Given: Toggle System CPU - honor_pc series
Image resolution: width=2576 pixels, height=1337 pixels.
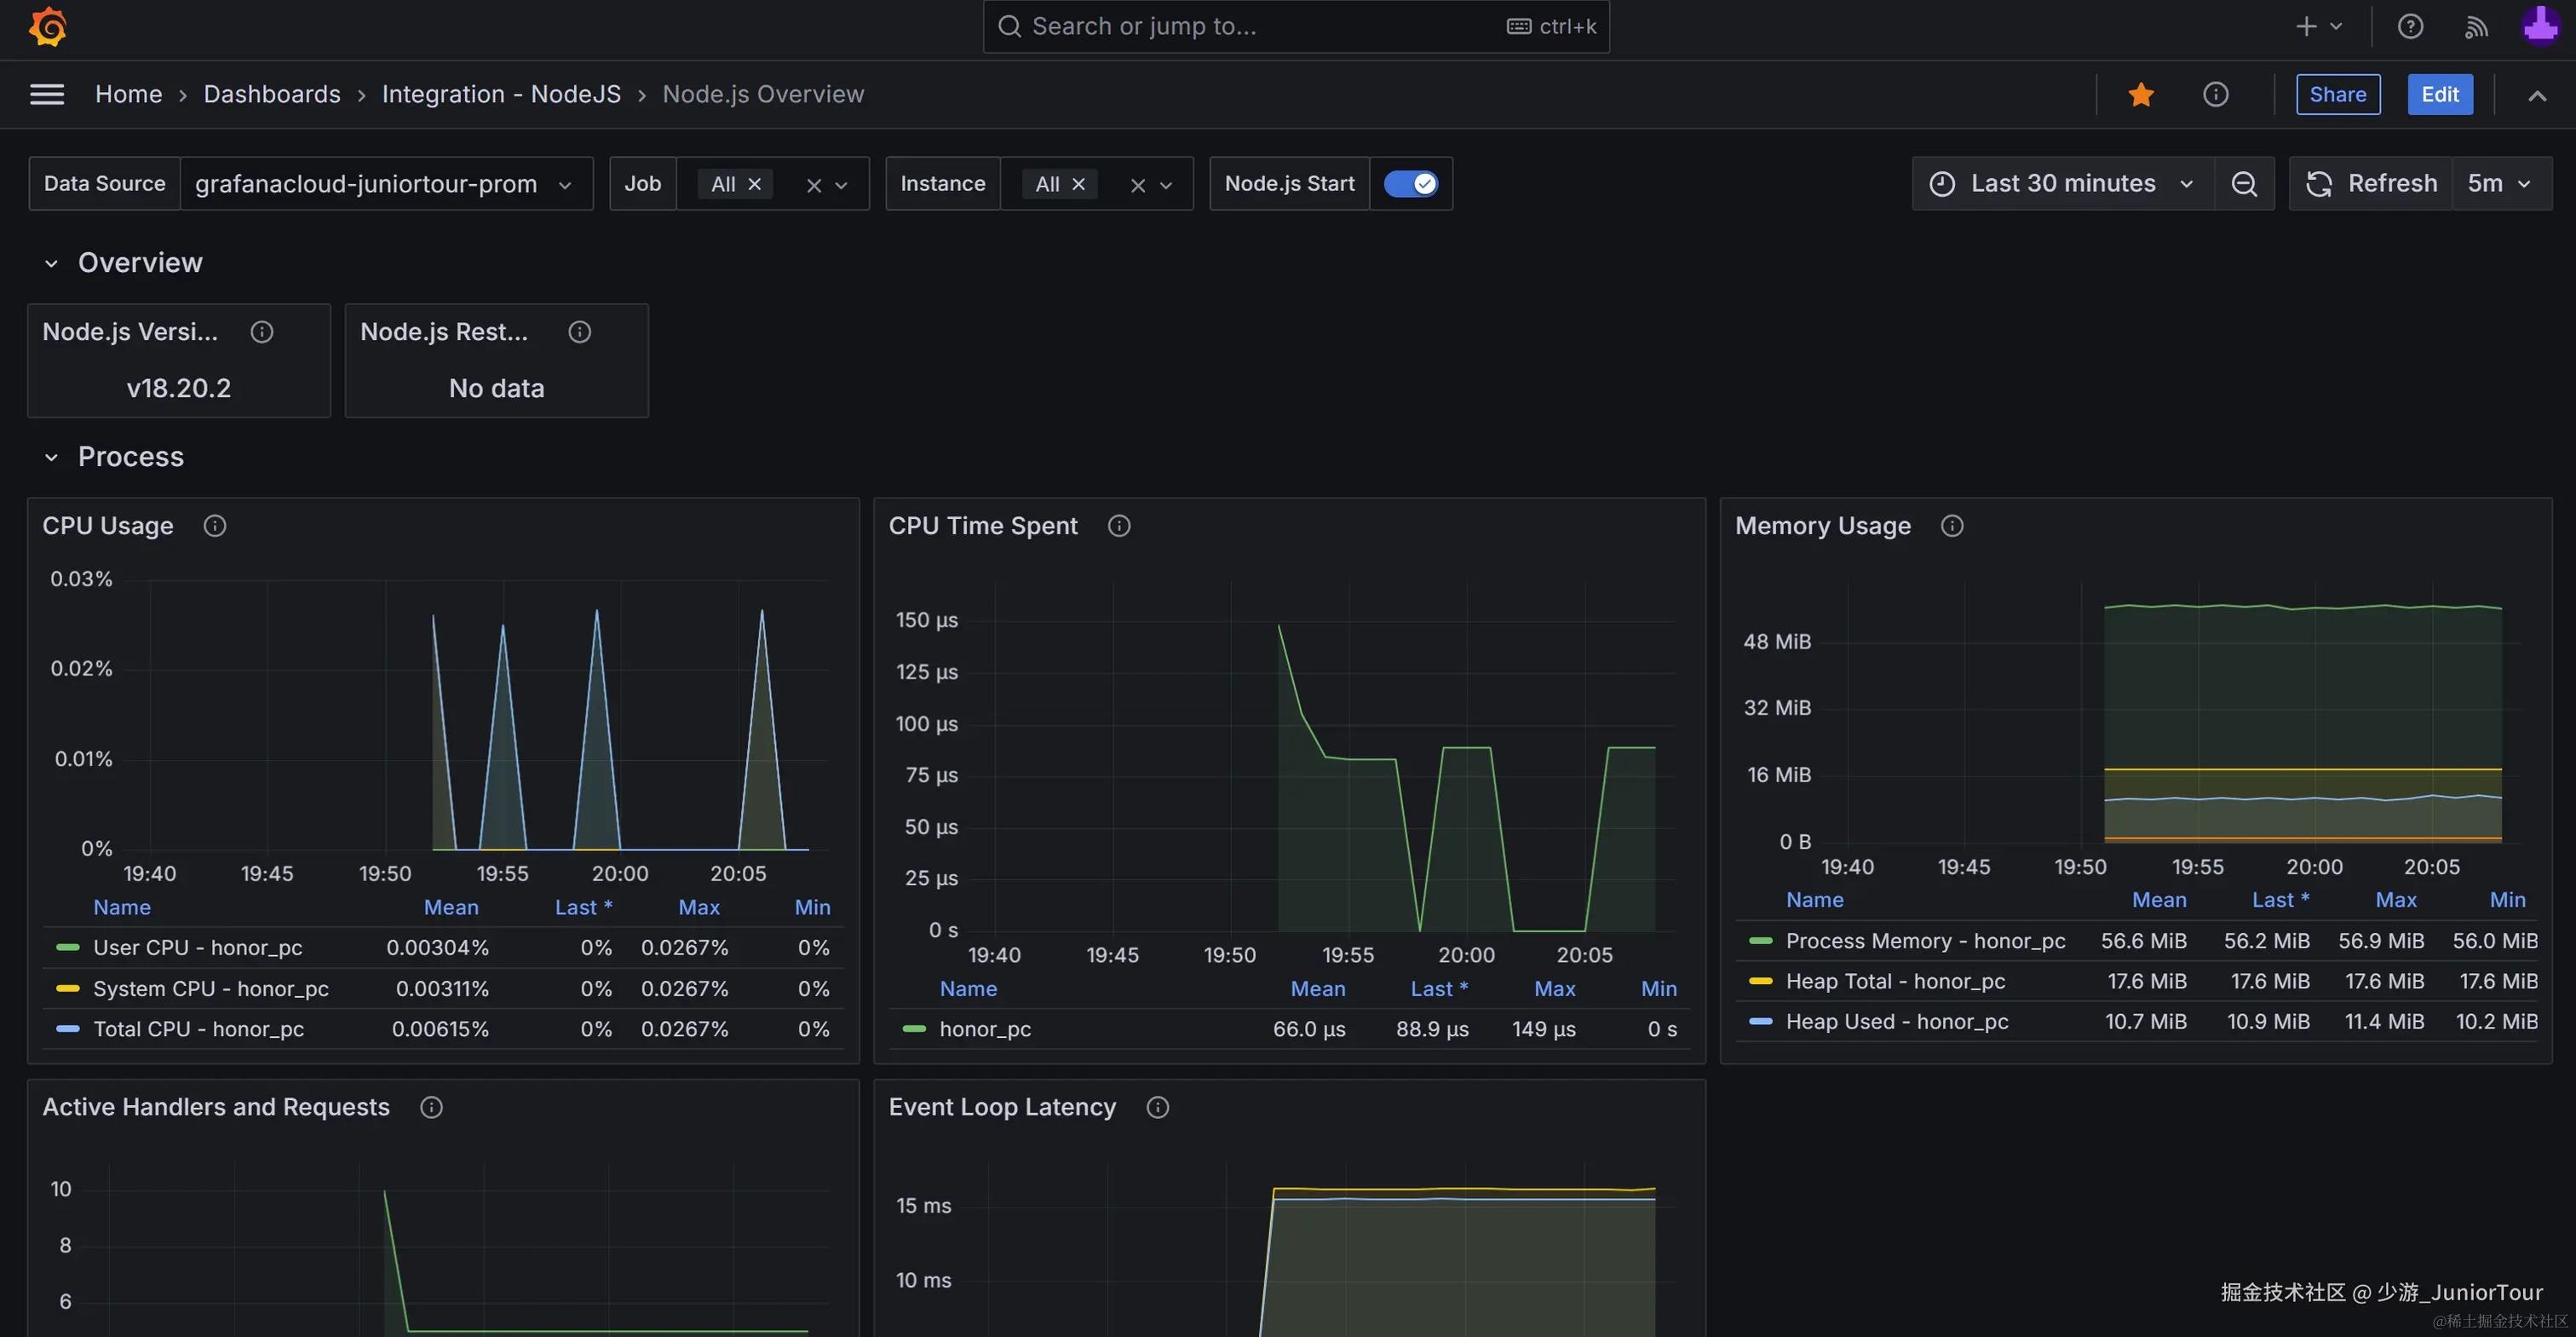Looking at the screenshot, I should coord(210,988).
